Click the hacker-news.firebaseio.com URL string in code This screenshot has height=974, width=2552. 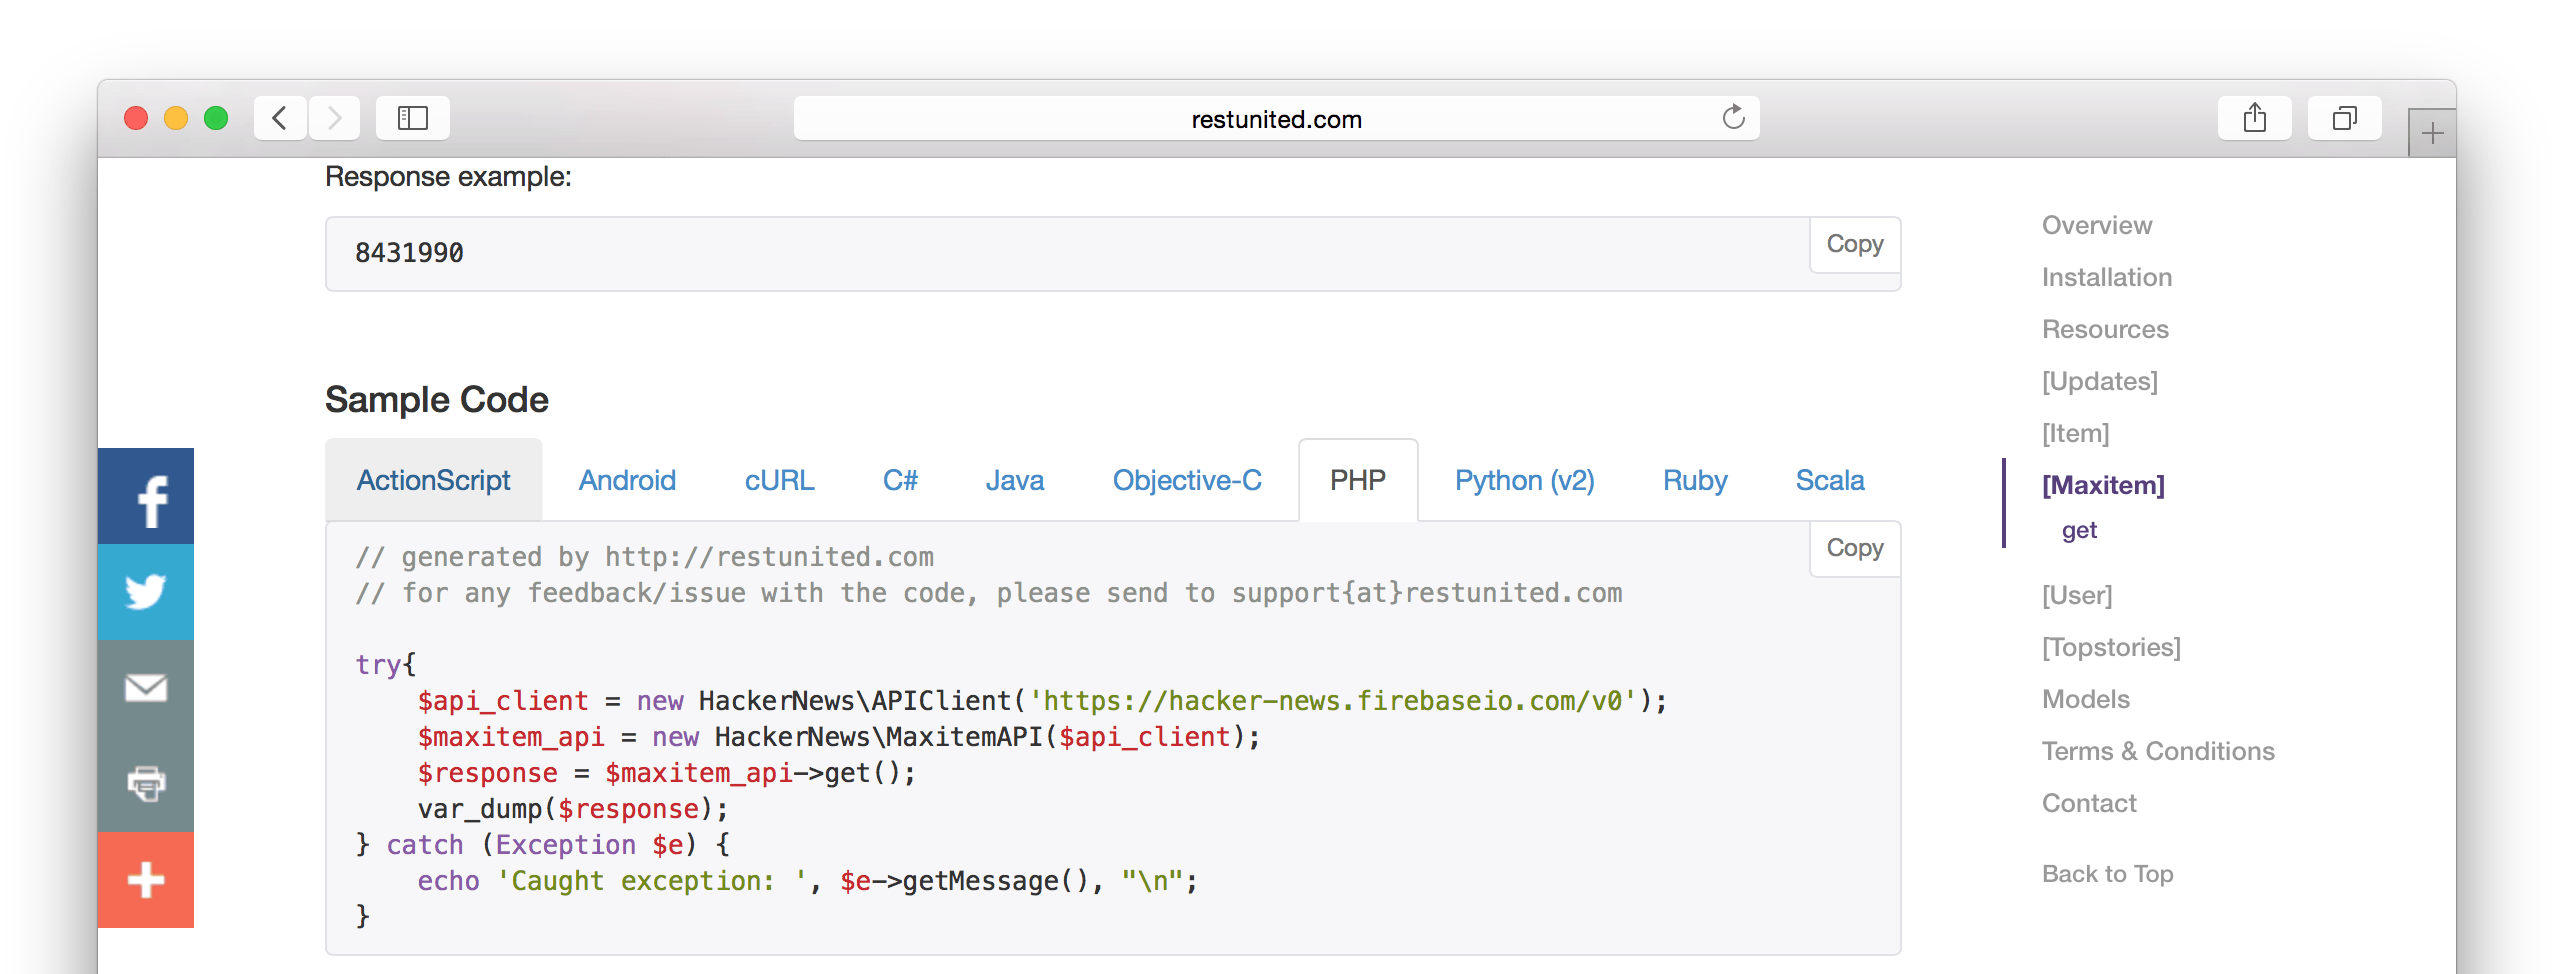click(x=1332, y=701)
